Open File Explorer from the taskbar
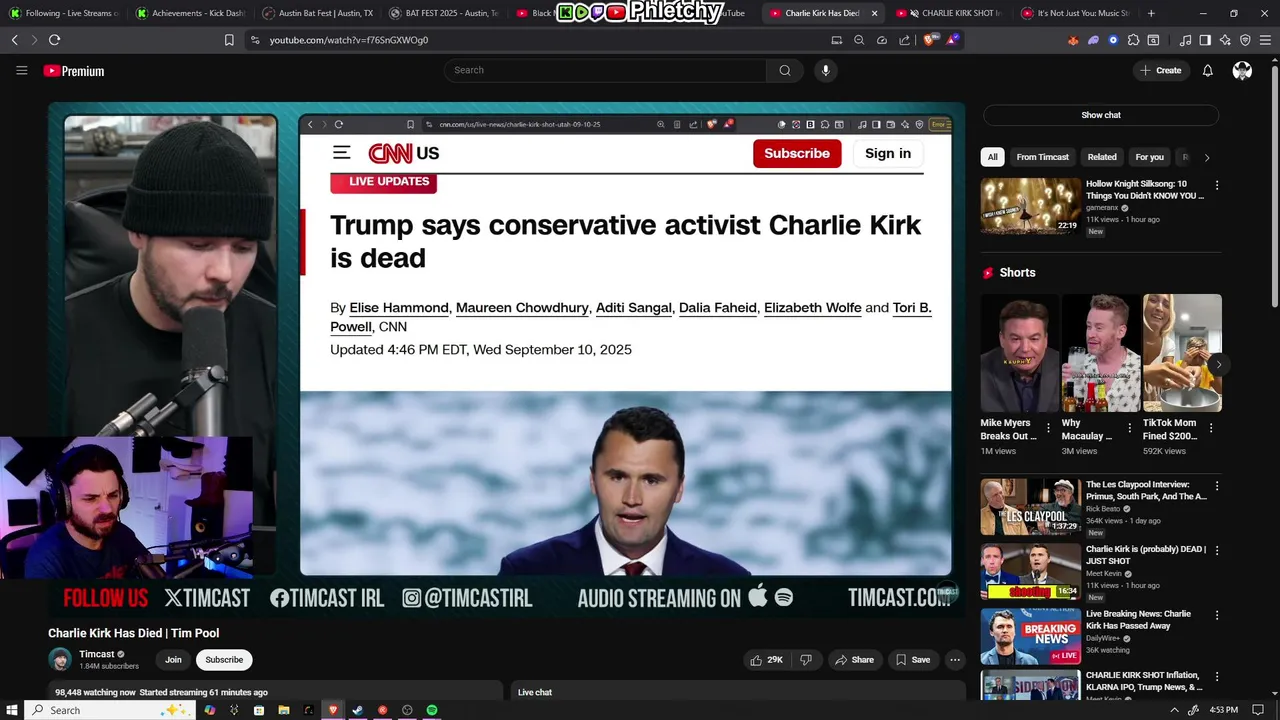The height and width of the screenshot is (720, 1280). 284,710
